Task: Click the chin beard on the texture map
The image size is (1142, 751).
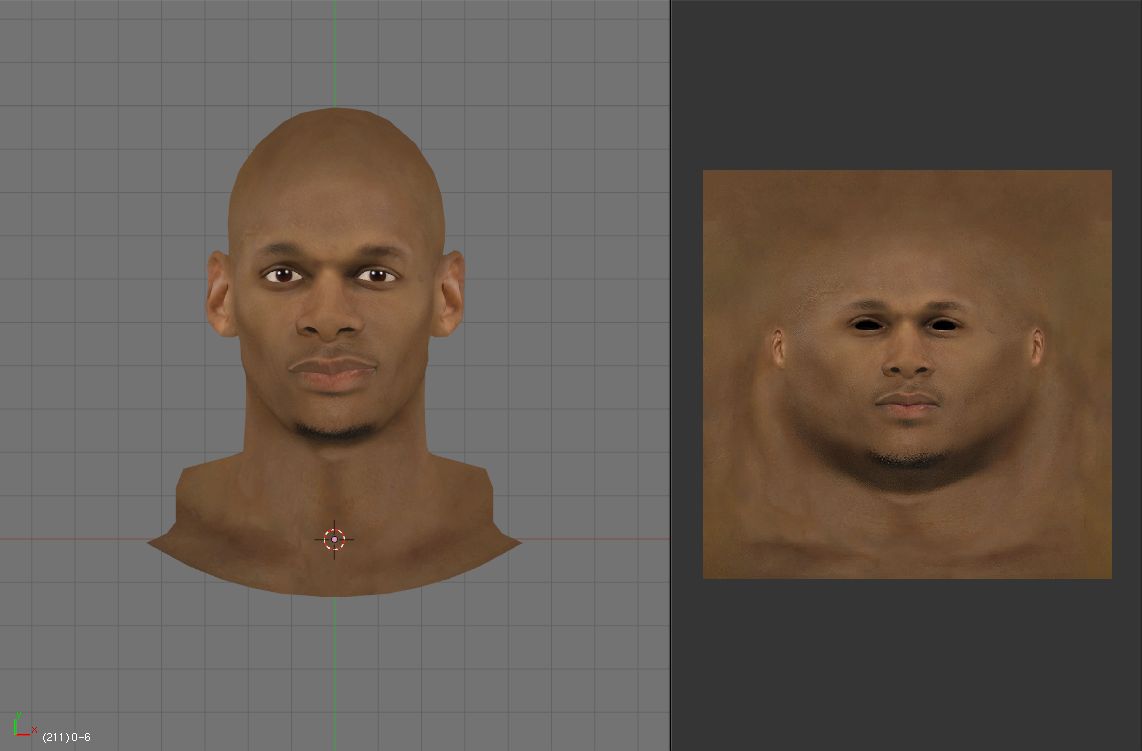Action: point(908,460)
